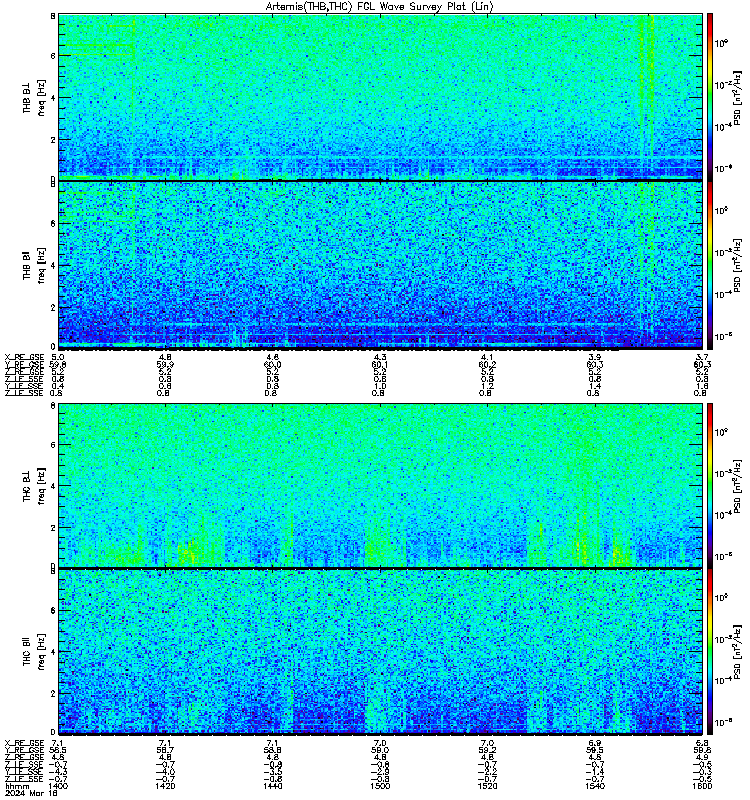Click the '1500' time tick label
Image resolution: width=750 pixels, height=800 pixels.
pyautogui.click(x=380, y=786)
